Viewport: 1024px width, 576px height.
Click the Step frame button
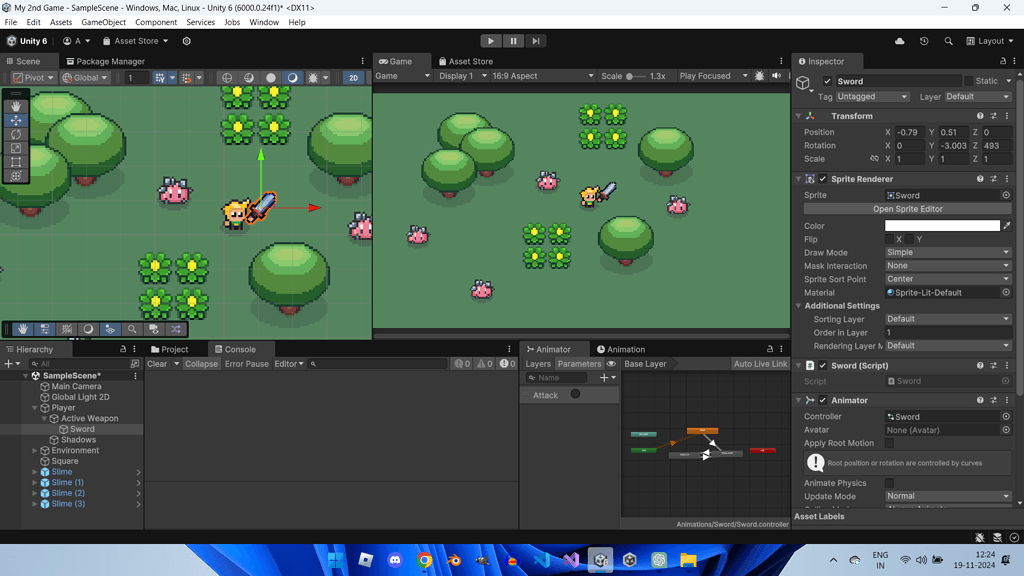tap(536, 40)
